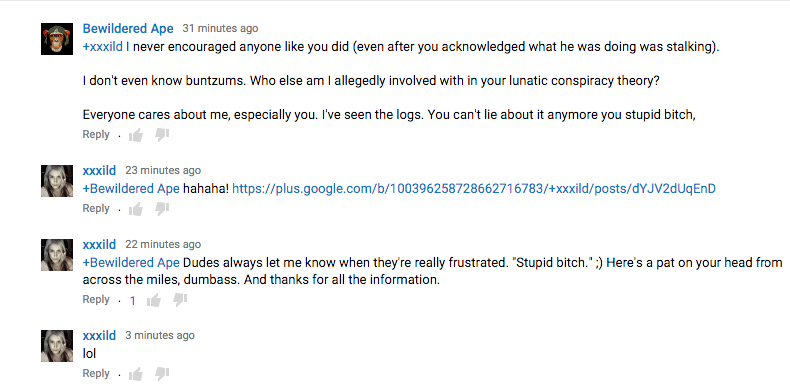
Task: Reply to the 'lol' comment
Action: pos(96,373)
